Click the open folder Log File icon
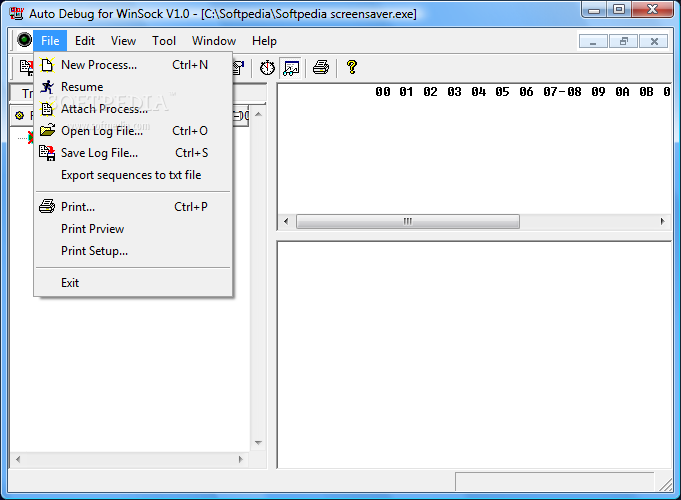This screenshot has width=681, height=500. click(x=47, y=130)
